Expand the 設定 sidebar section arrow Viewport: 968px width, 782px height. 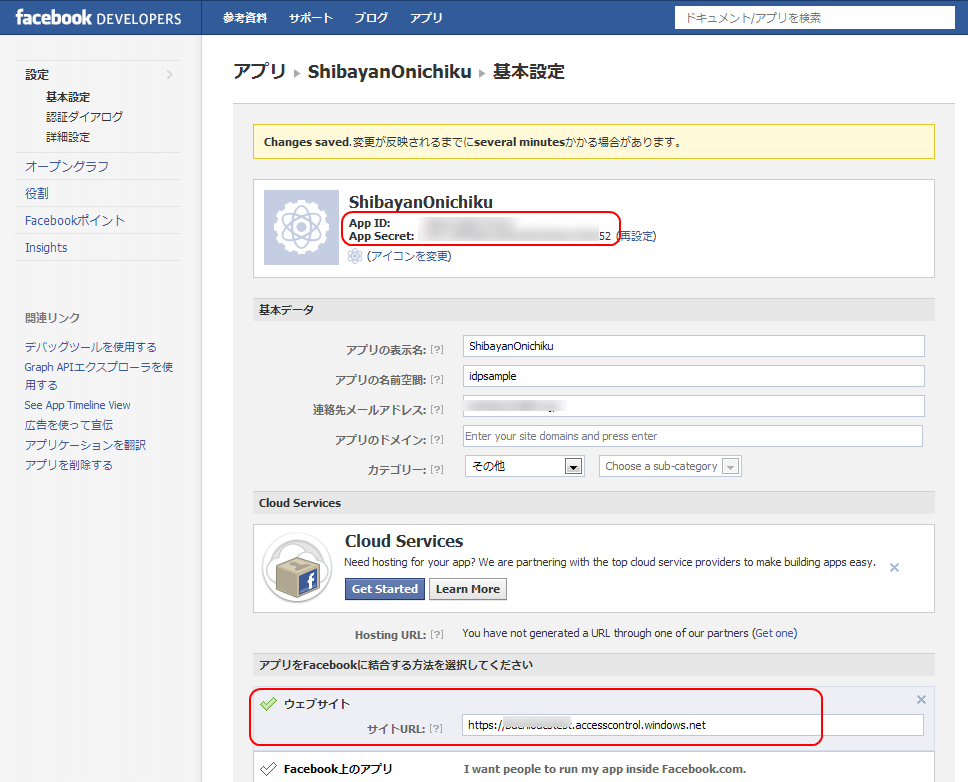[x=170, y=75]
